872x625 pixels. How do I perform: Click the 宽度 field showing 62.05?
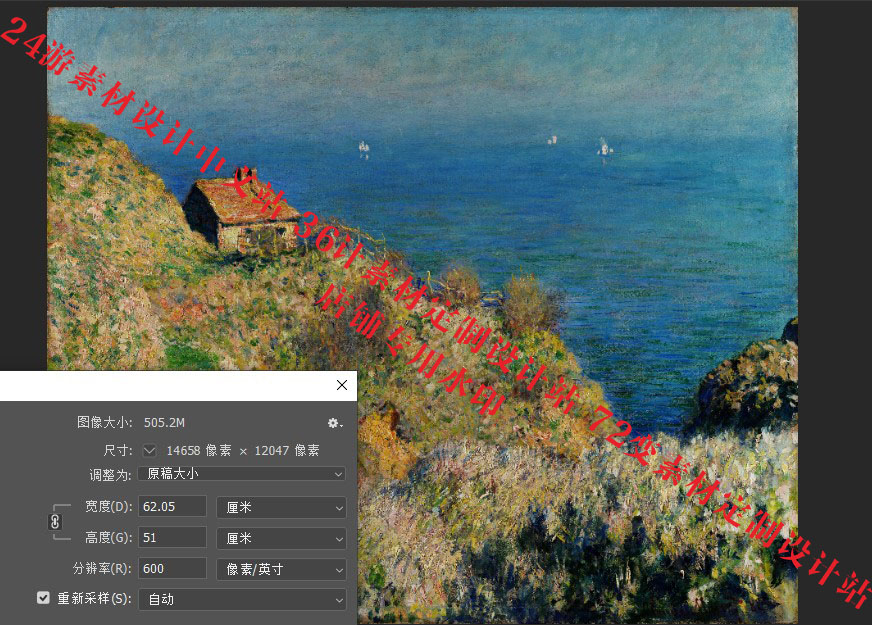click(x=172, y=507)
